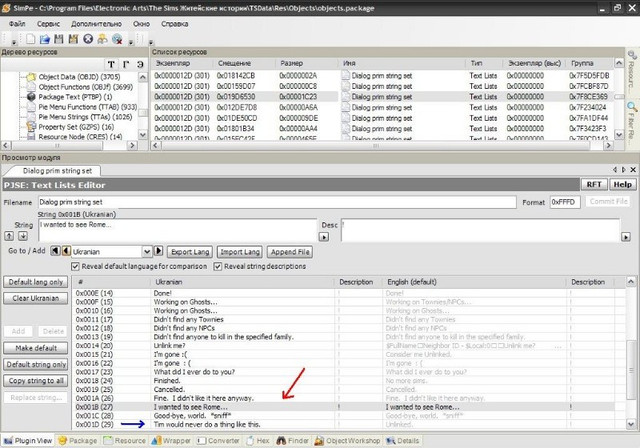Screen dimensions: 640x448
Task: Click the Export Lang button
Action: coord(190,252)
